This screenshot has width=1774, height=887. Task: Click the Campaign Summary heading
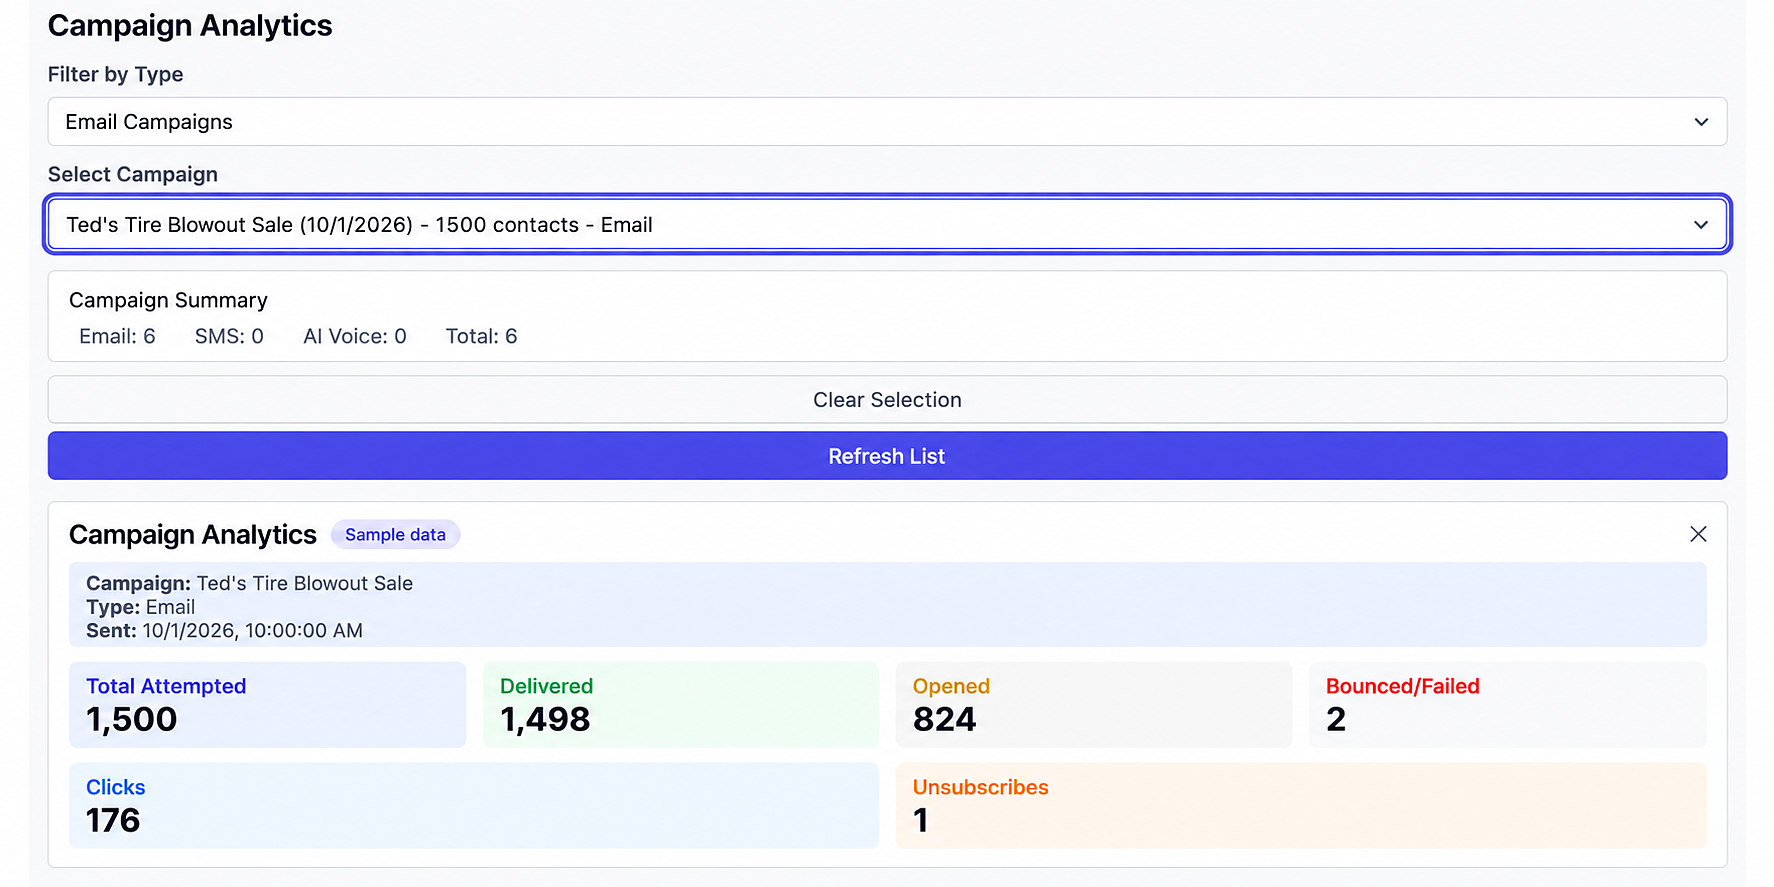point(168,301)
